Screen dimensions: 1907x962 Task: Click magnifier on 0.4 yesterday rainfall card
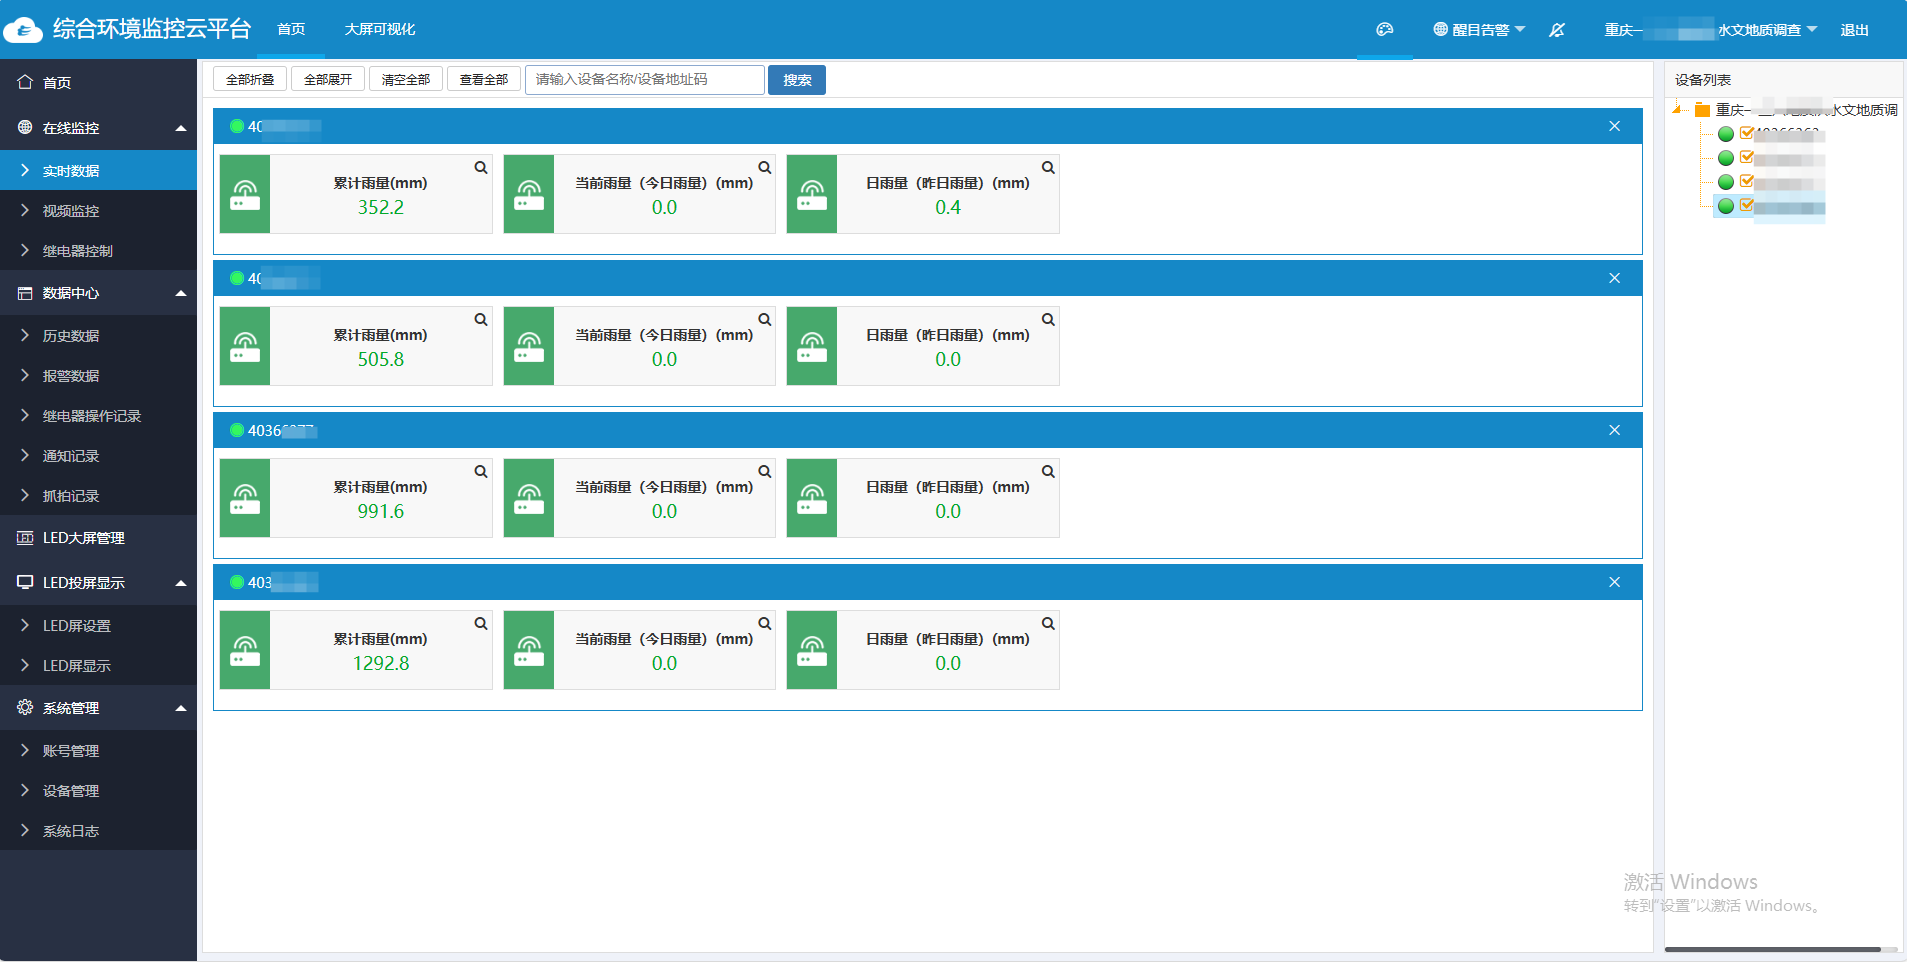[x=1048, y=168]
